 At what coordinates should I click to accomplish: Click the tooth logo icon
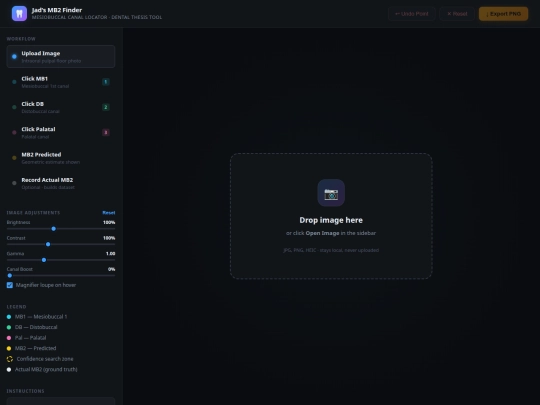[19, 14]
